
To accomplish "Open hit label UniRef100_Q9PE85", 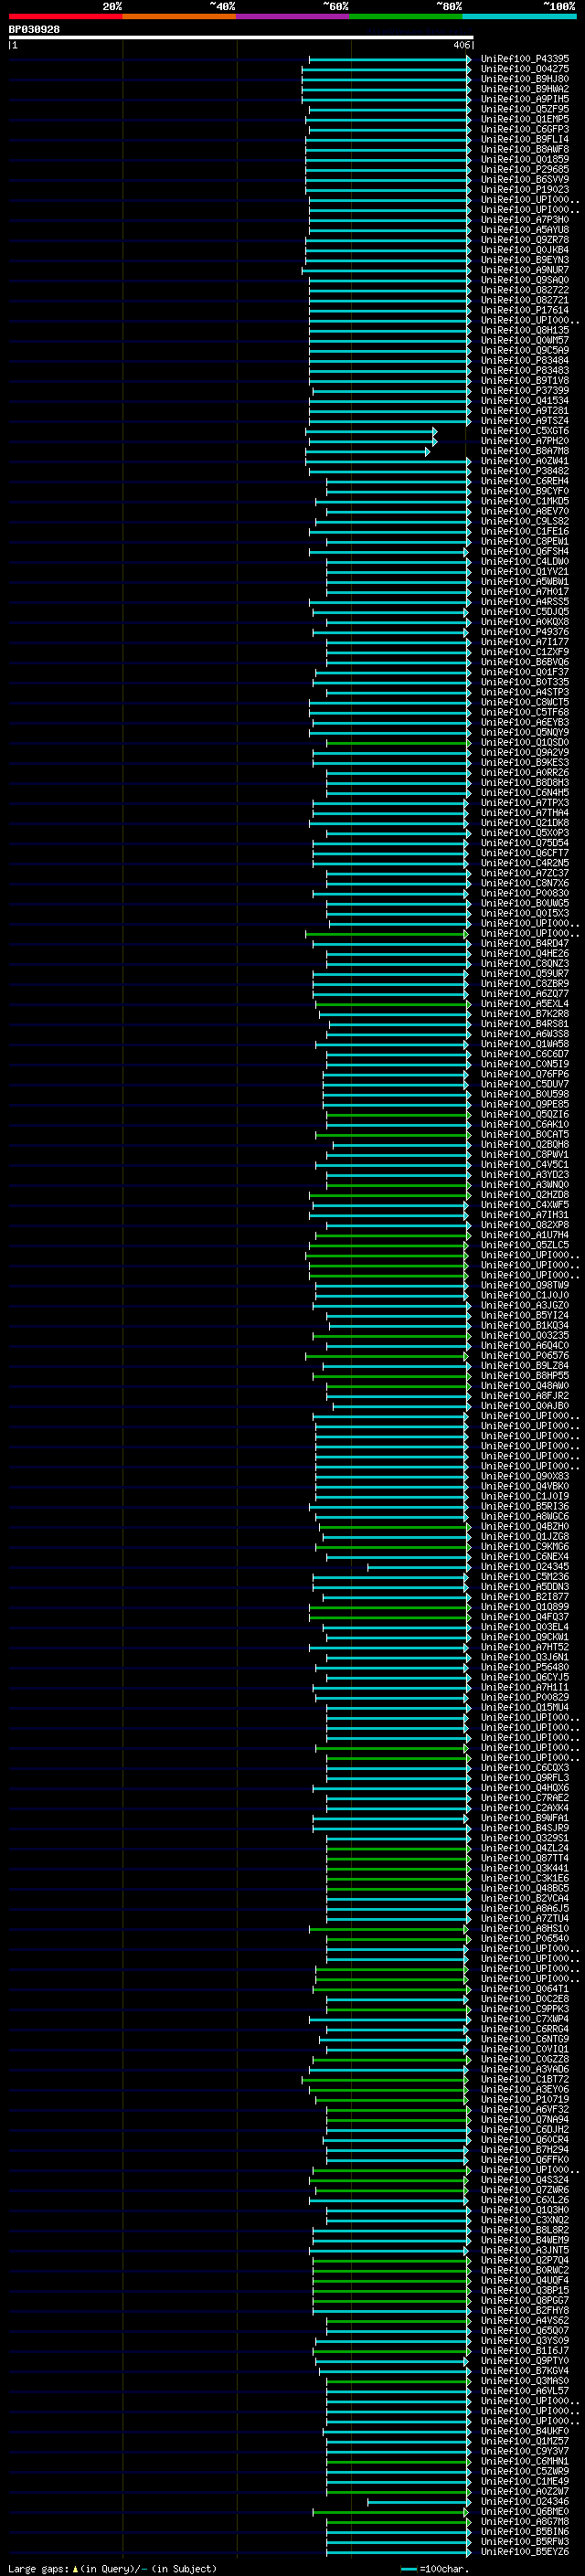I will click(x=525, y=1104).
